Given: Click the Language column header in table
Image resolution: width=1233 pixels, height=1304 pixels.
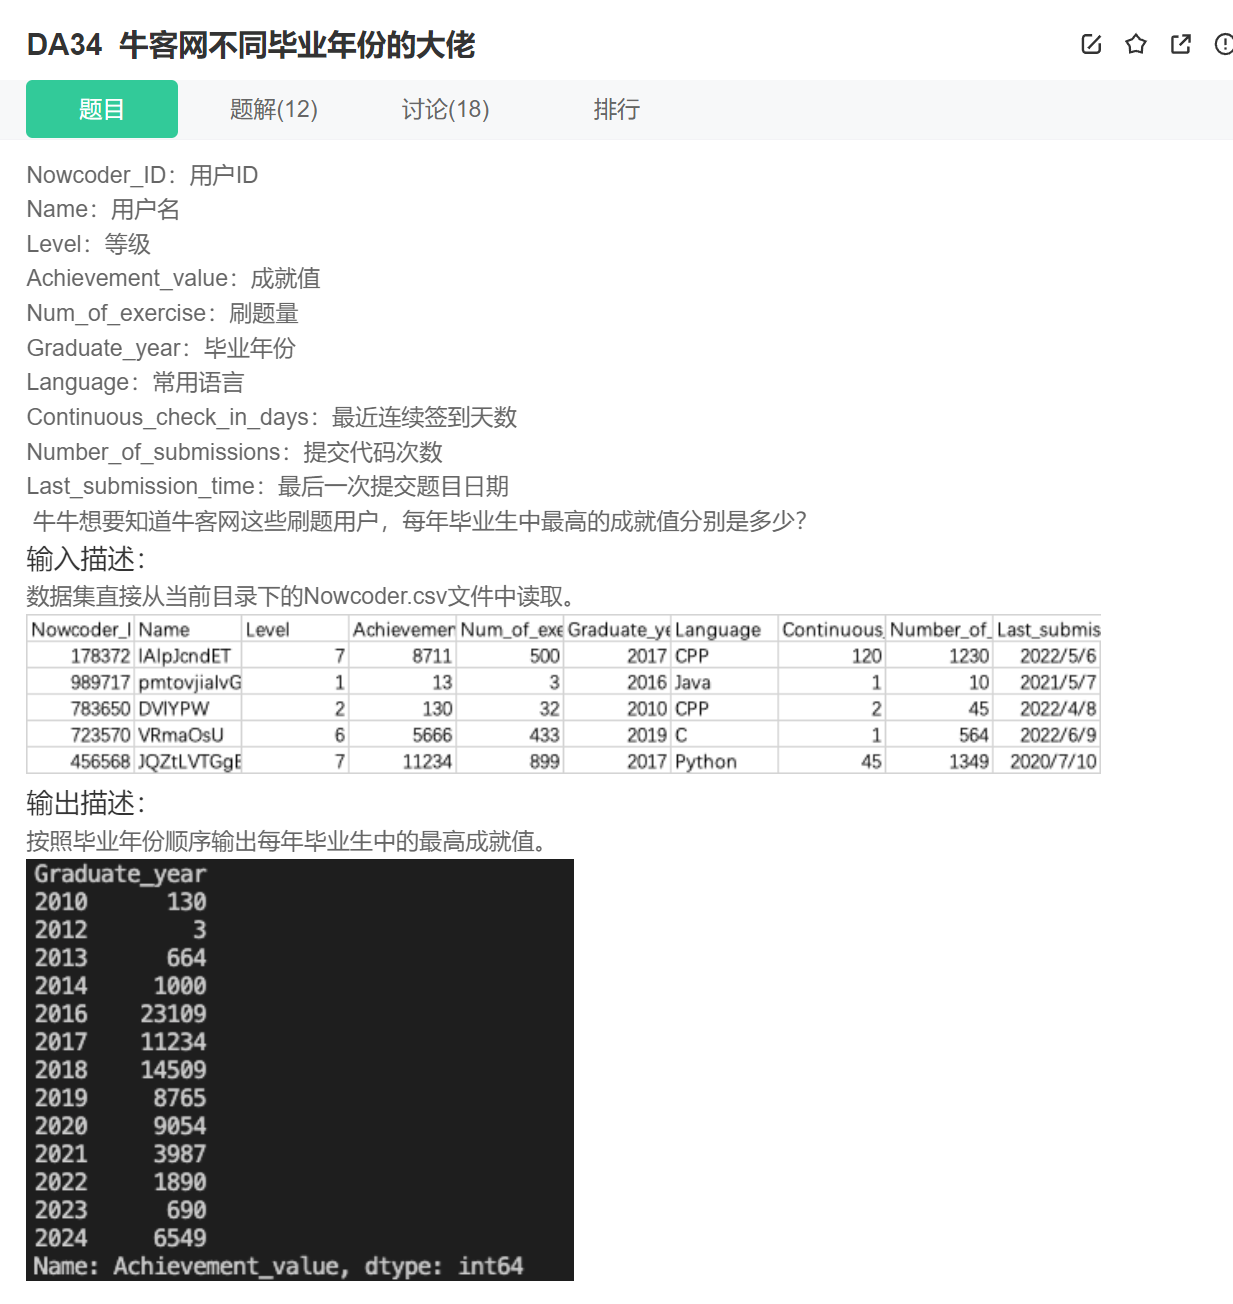Looking at the screenshot, I should pos(725,629).
